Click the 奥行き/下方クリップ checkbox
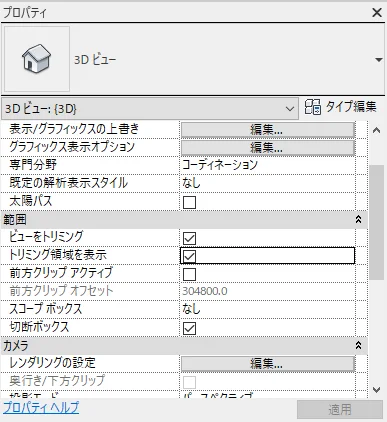Image resolution: width=387 pixels, height=422 pixels. point(189,382)
